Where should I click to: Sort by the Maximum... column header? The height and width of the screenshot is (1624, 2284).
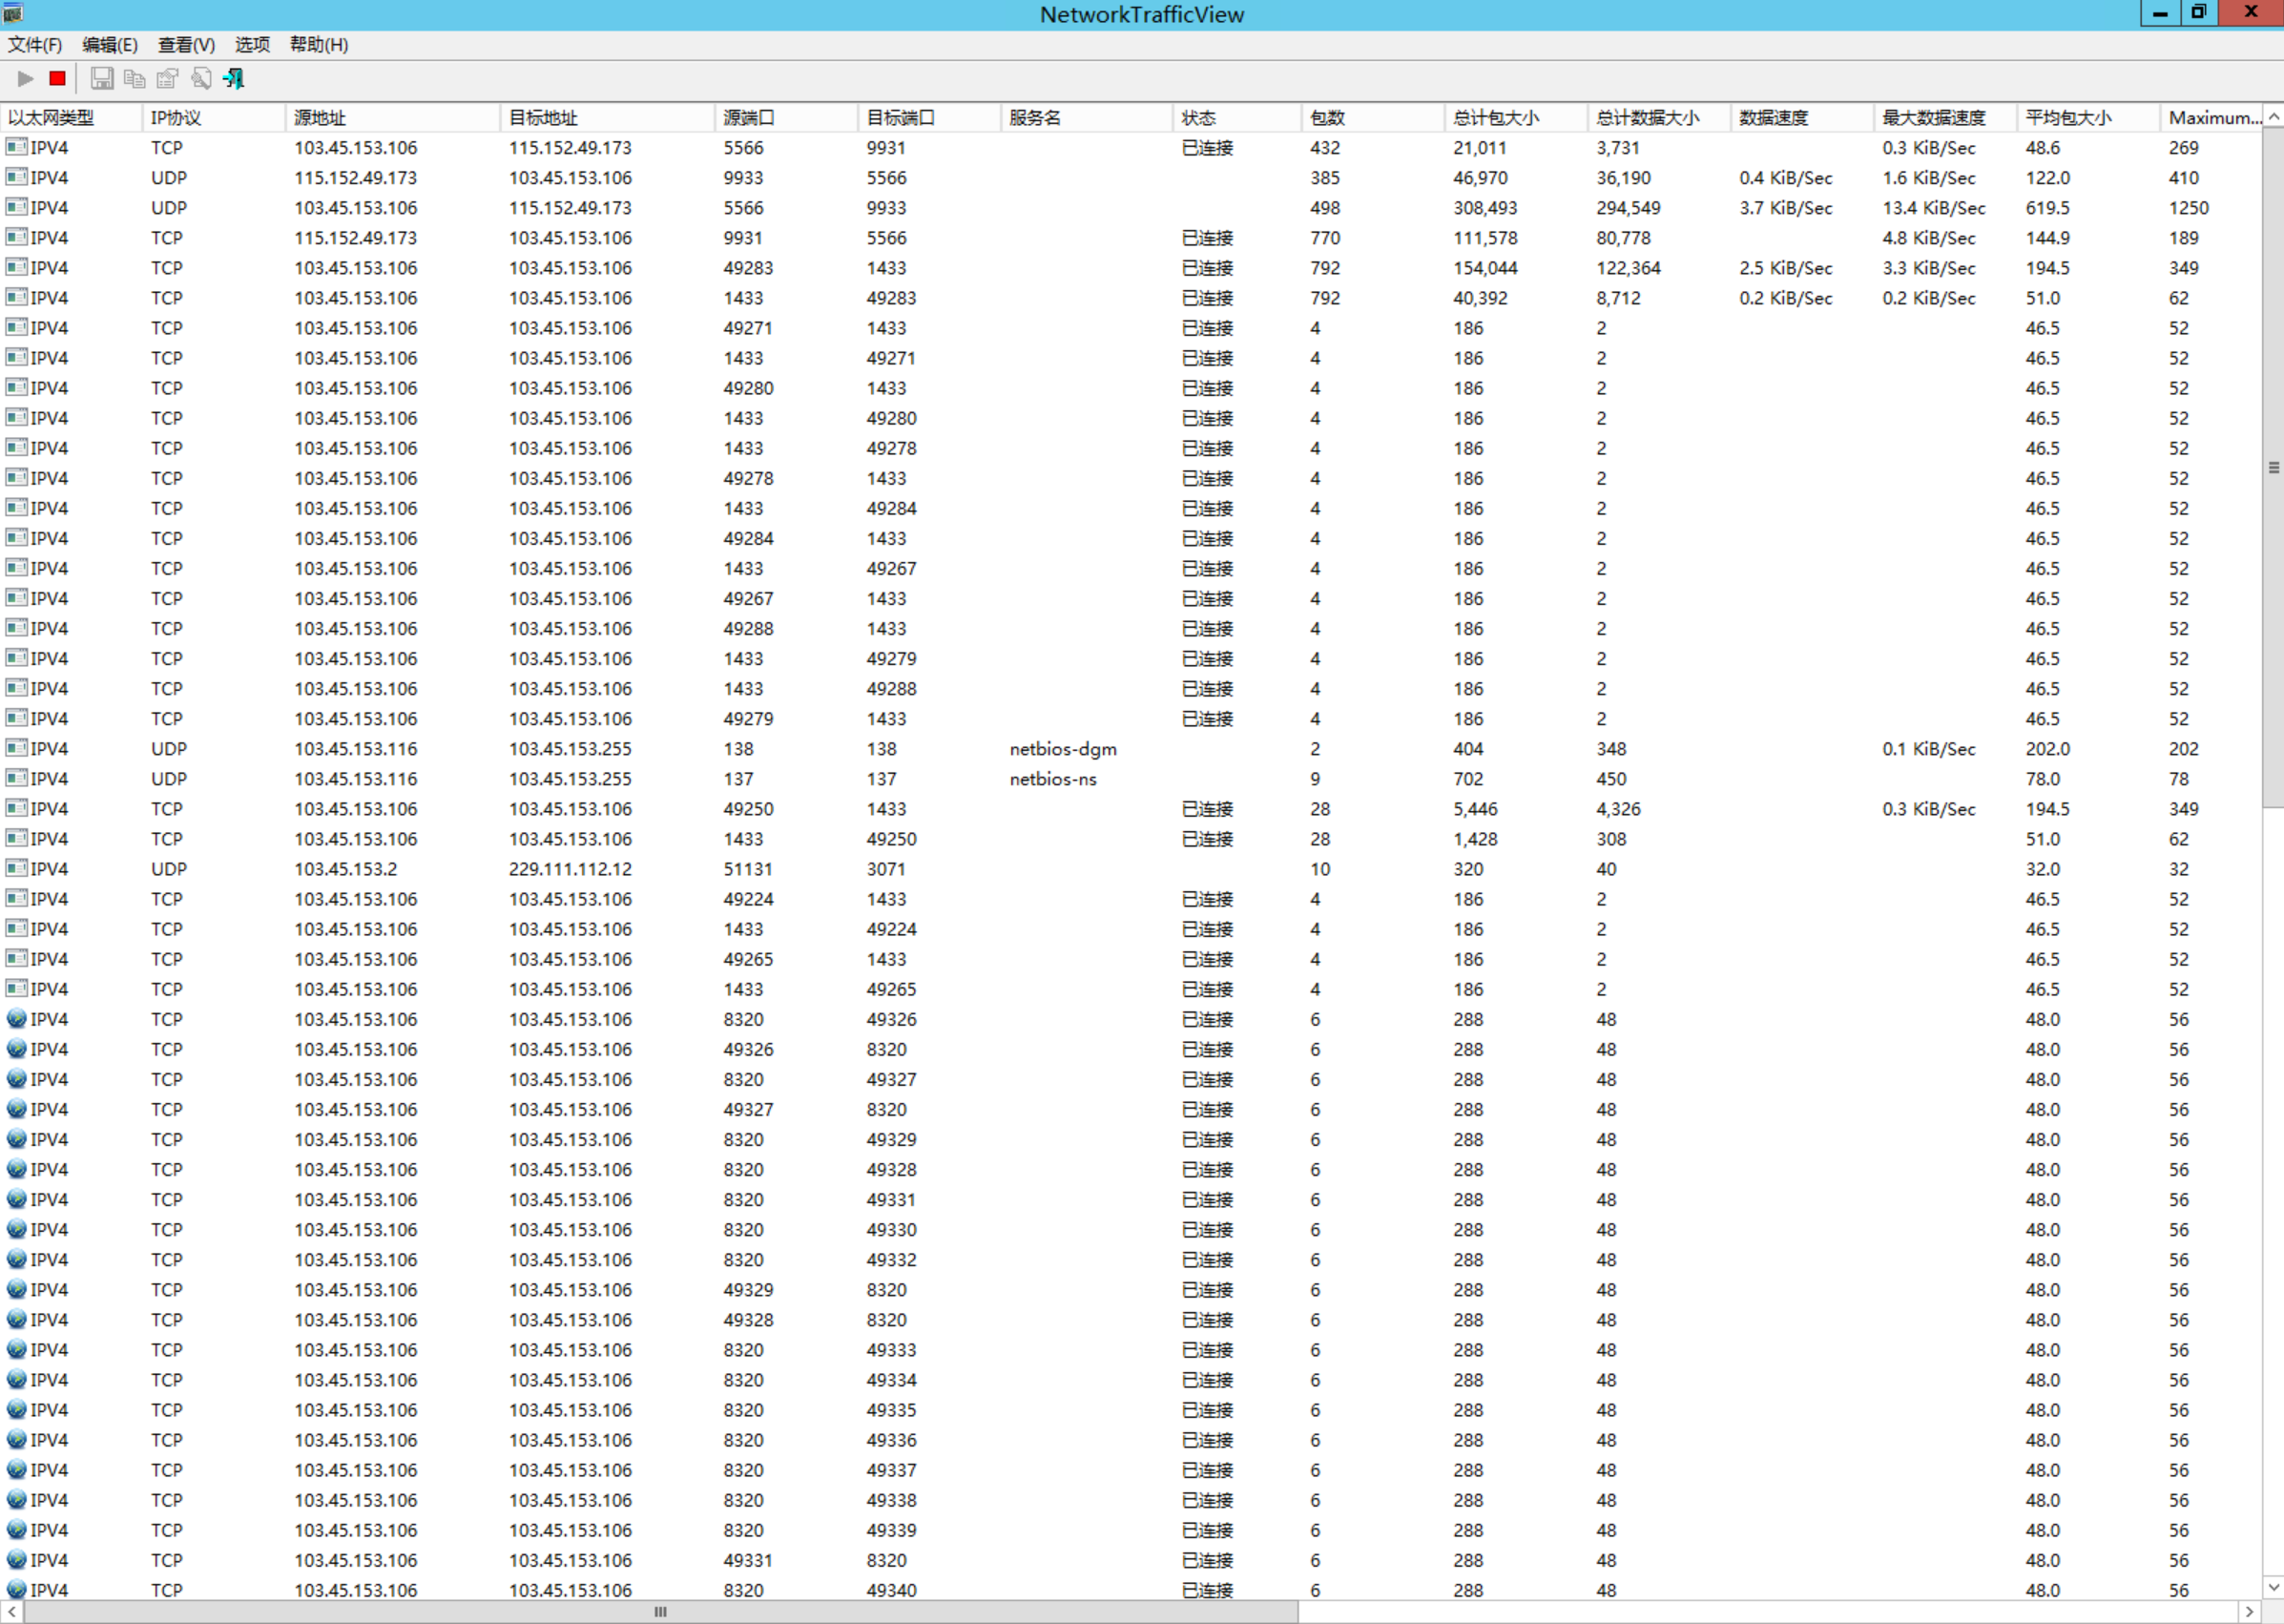click(x=2212, y=117)
